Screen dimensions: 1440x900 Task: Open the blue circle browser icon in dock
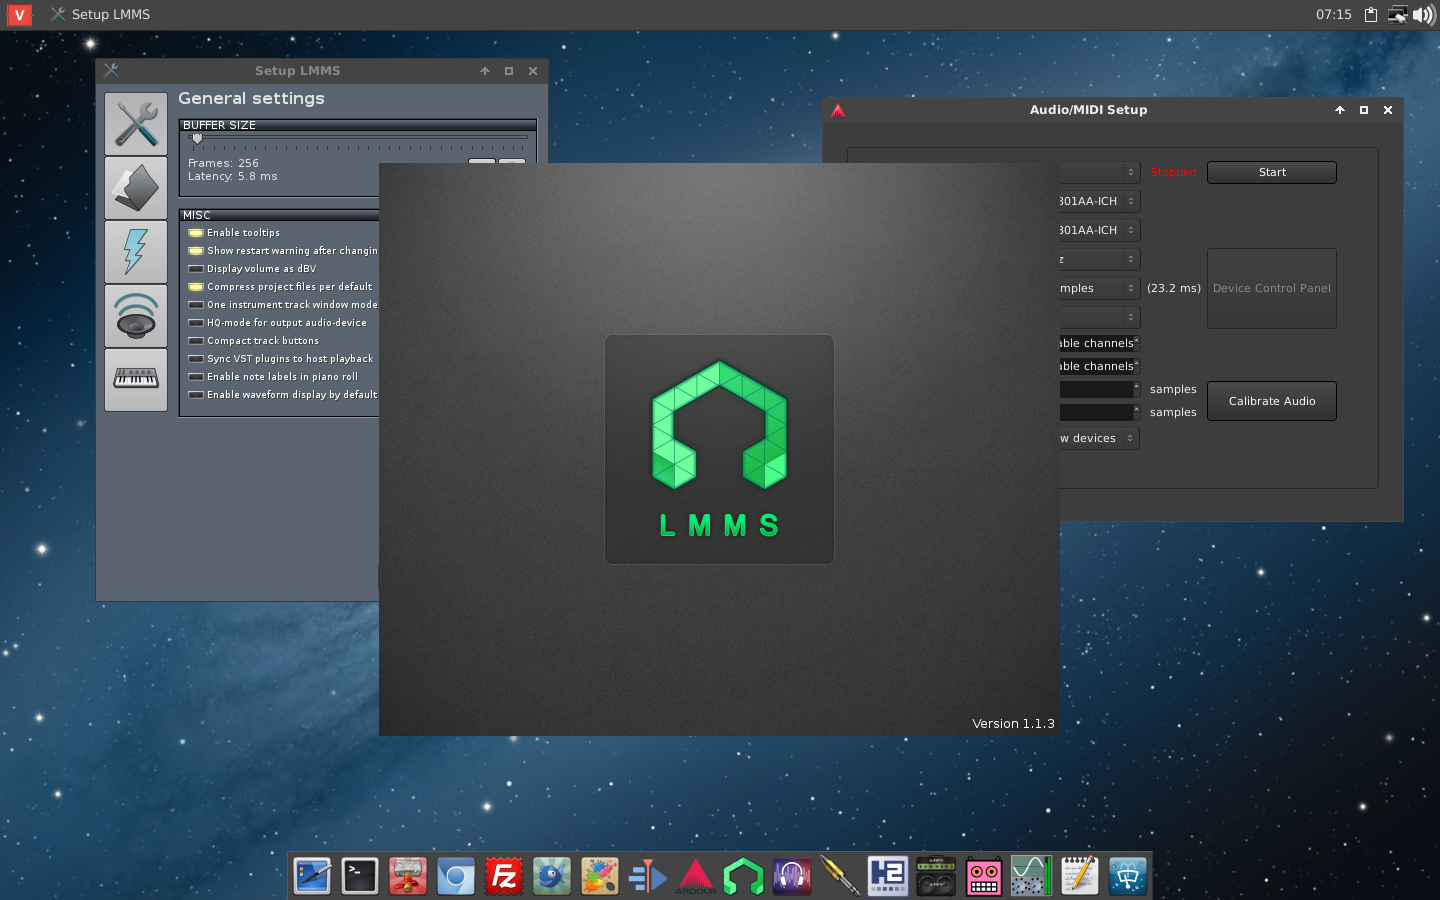click(456, 876)
